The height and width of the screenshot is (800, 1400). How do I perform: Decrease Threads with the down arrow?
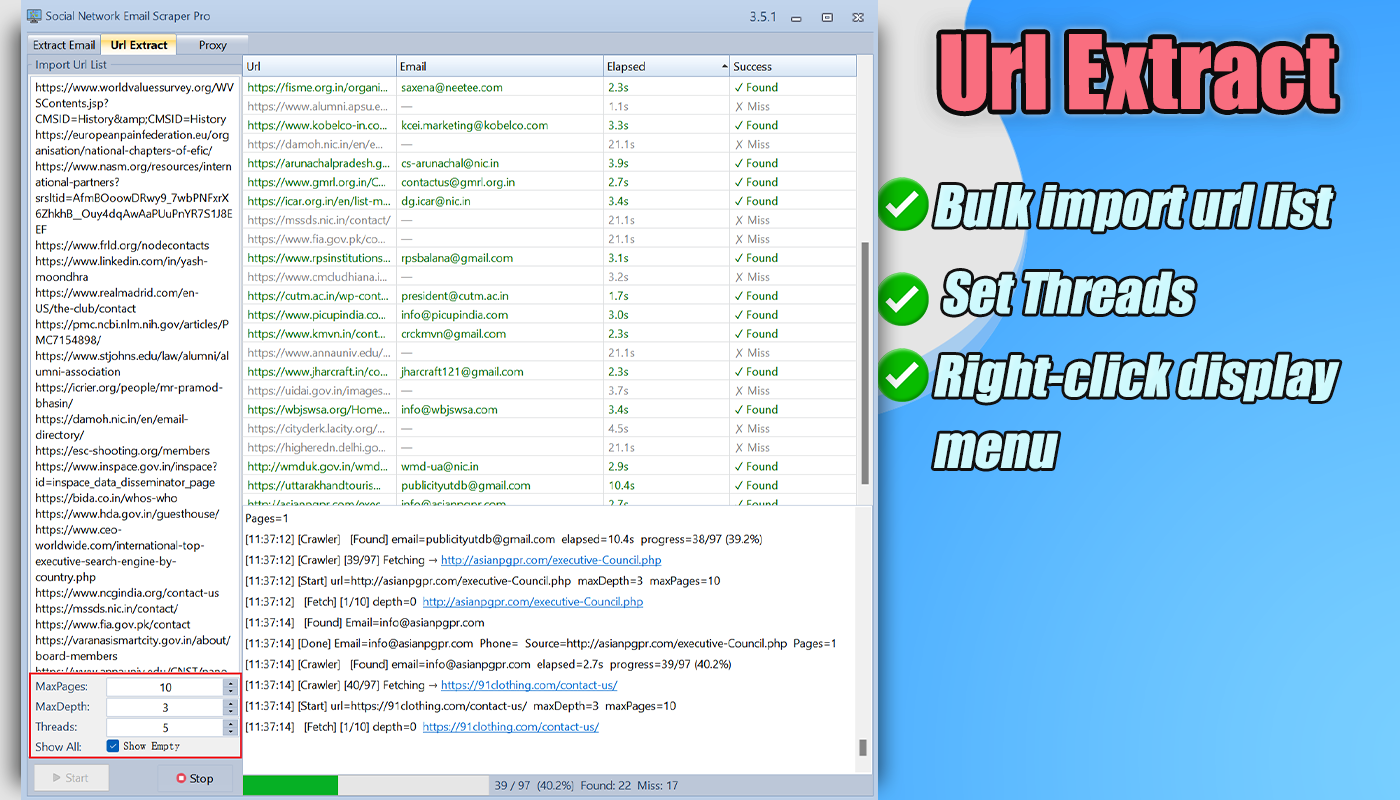click(231, 731)
